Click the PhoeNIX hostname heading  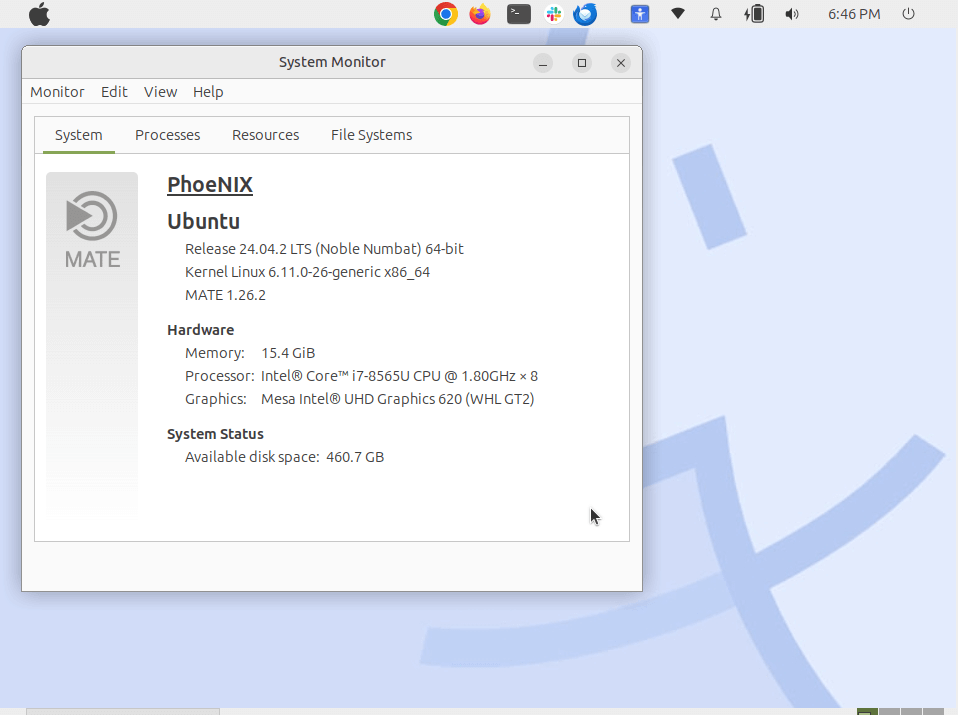tap(210, 185)
